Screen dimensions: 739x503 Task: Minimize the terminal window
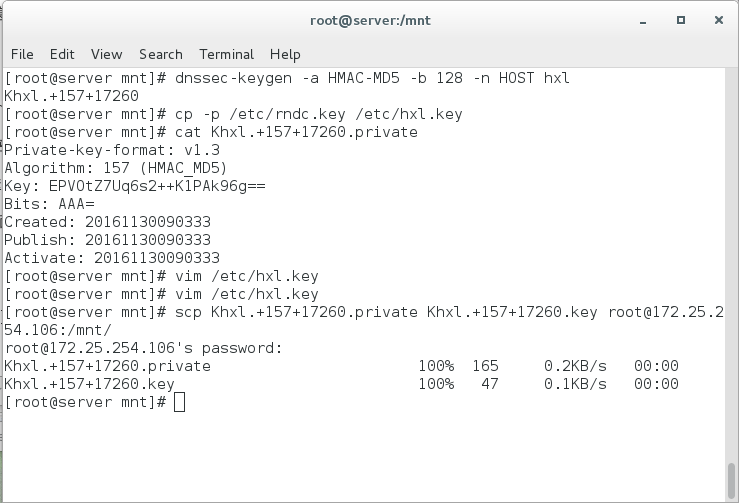(643, 21)
